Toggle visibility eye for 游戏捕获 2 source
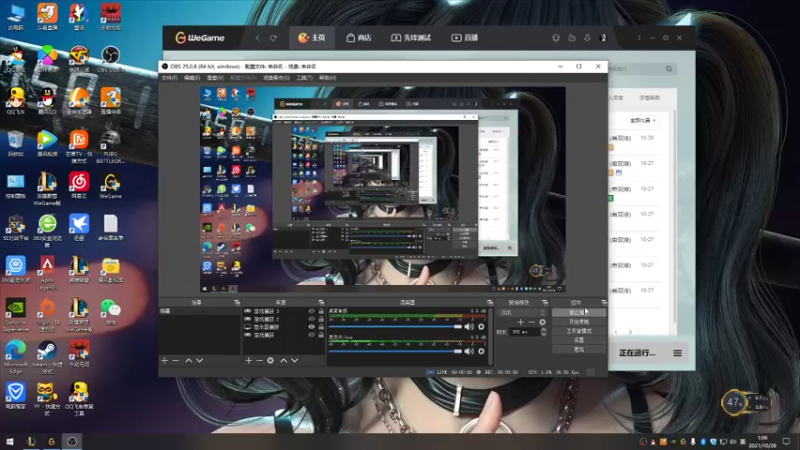This screenshot has height=450, width=800. (311, 319)
